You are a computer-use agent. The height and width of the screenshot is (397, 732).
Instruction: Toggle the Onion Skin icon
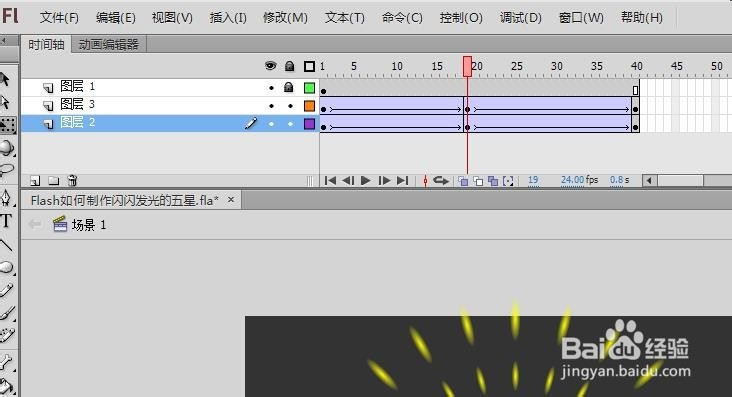pos(463,181)
